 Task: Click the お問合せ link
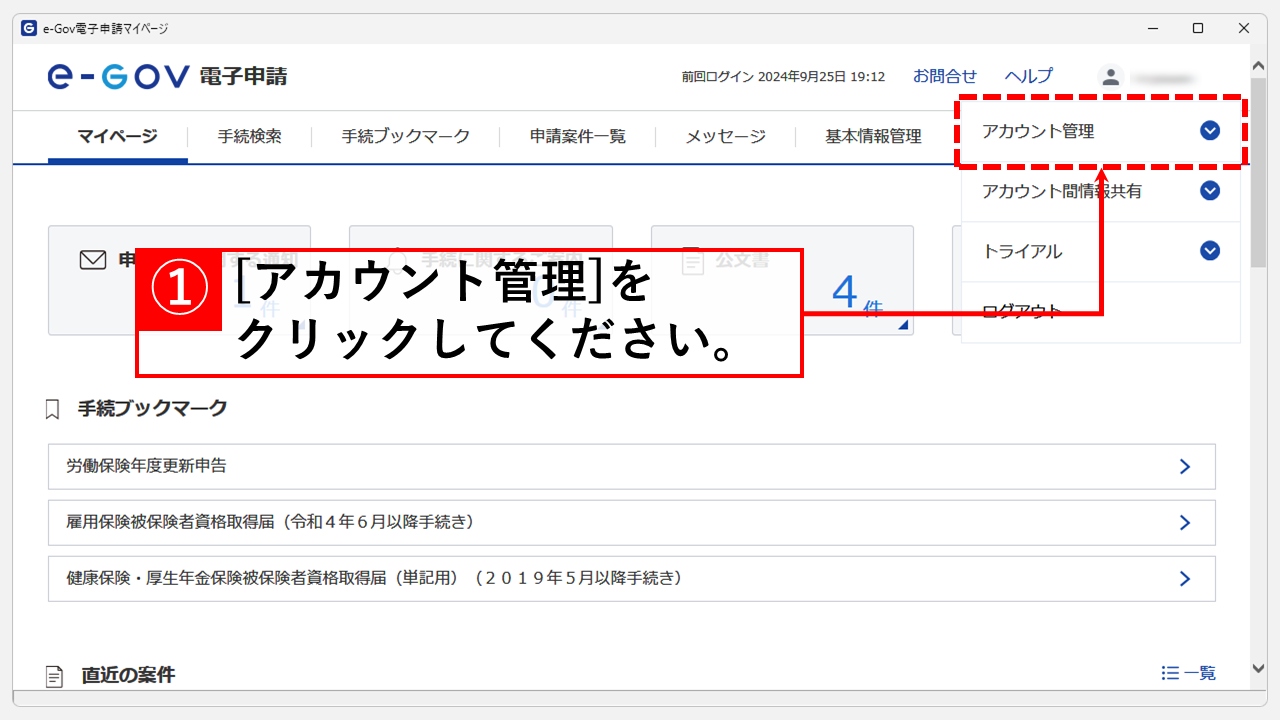(944, 76)
